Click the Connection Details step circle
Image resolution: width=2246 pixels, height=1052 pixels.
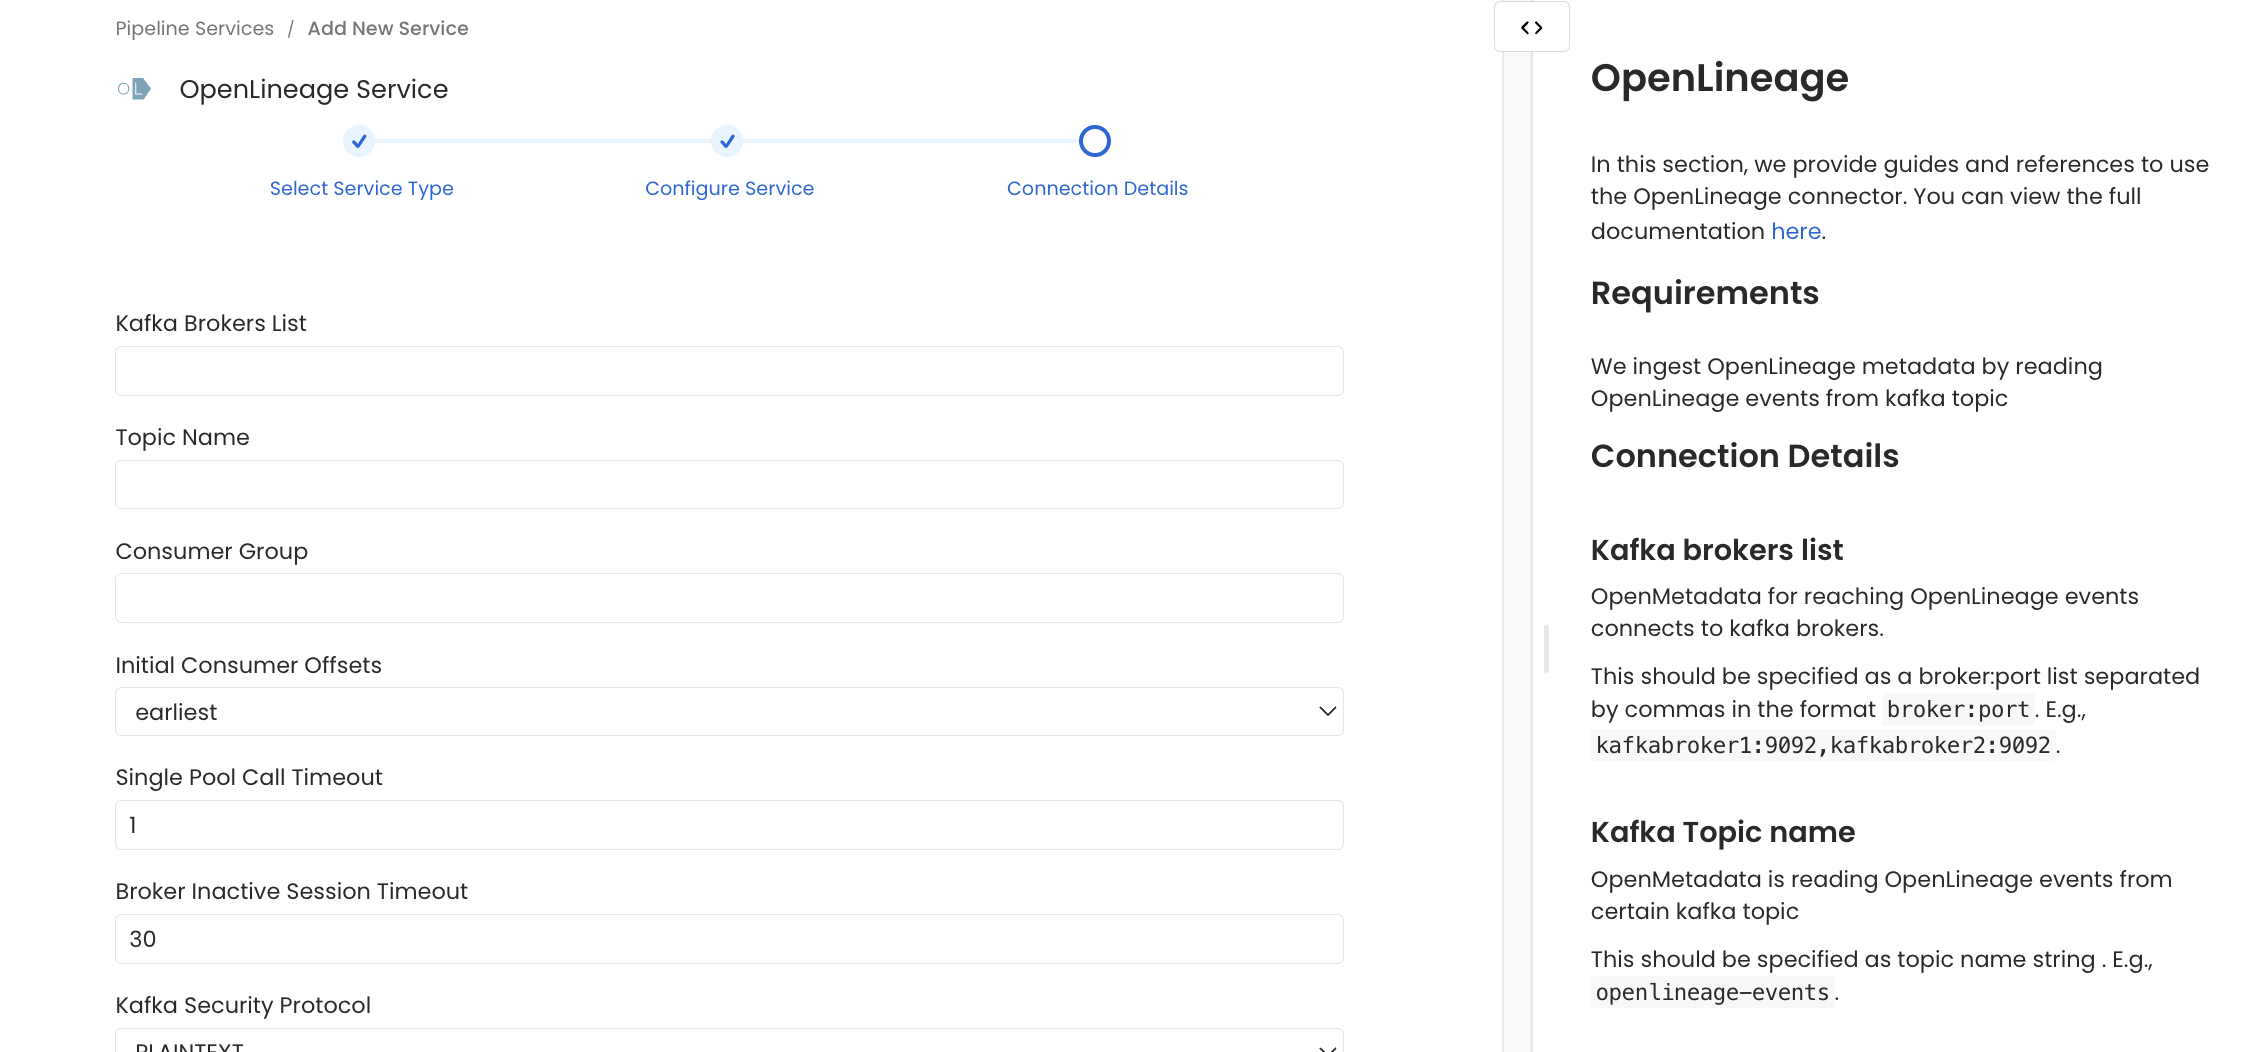point(1095,141)
